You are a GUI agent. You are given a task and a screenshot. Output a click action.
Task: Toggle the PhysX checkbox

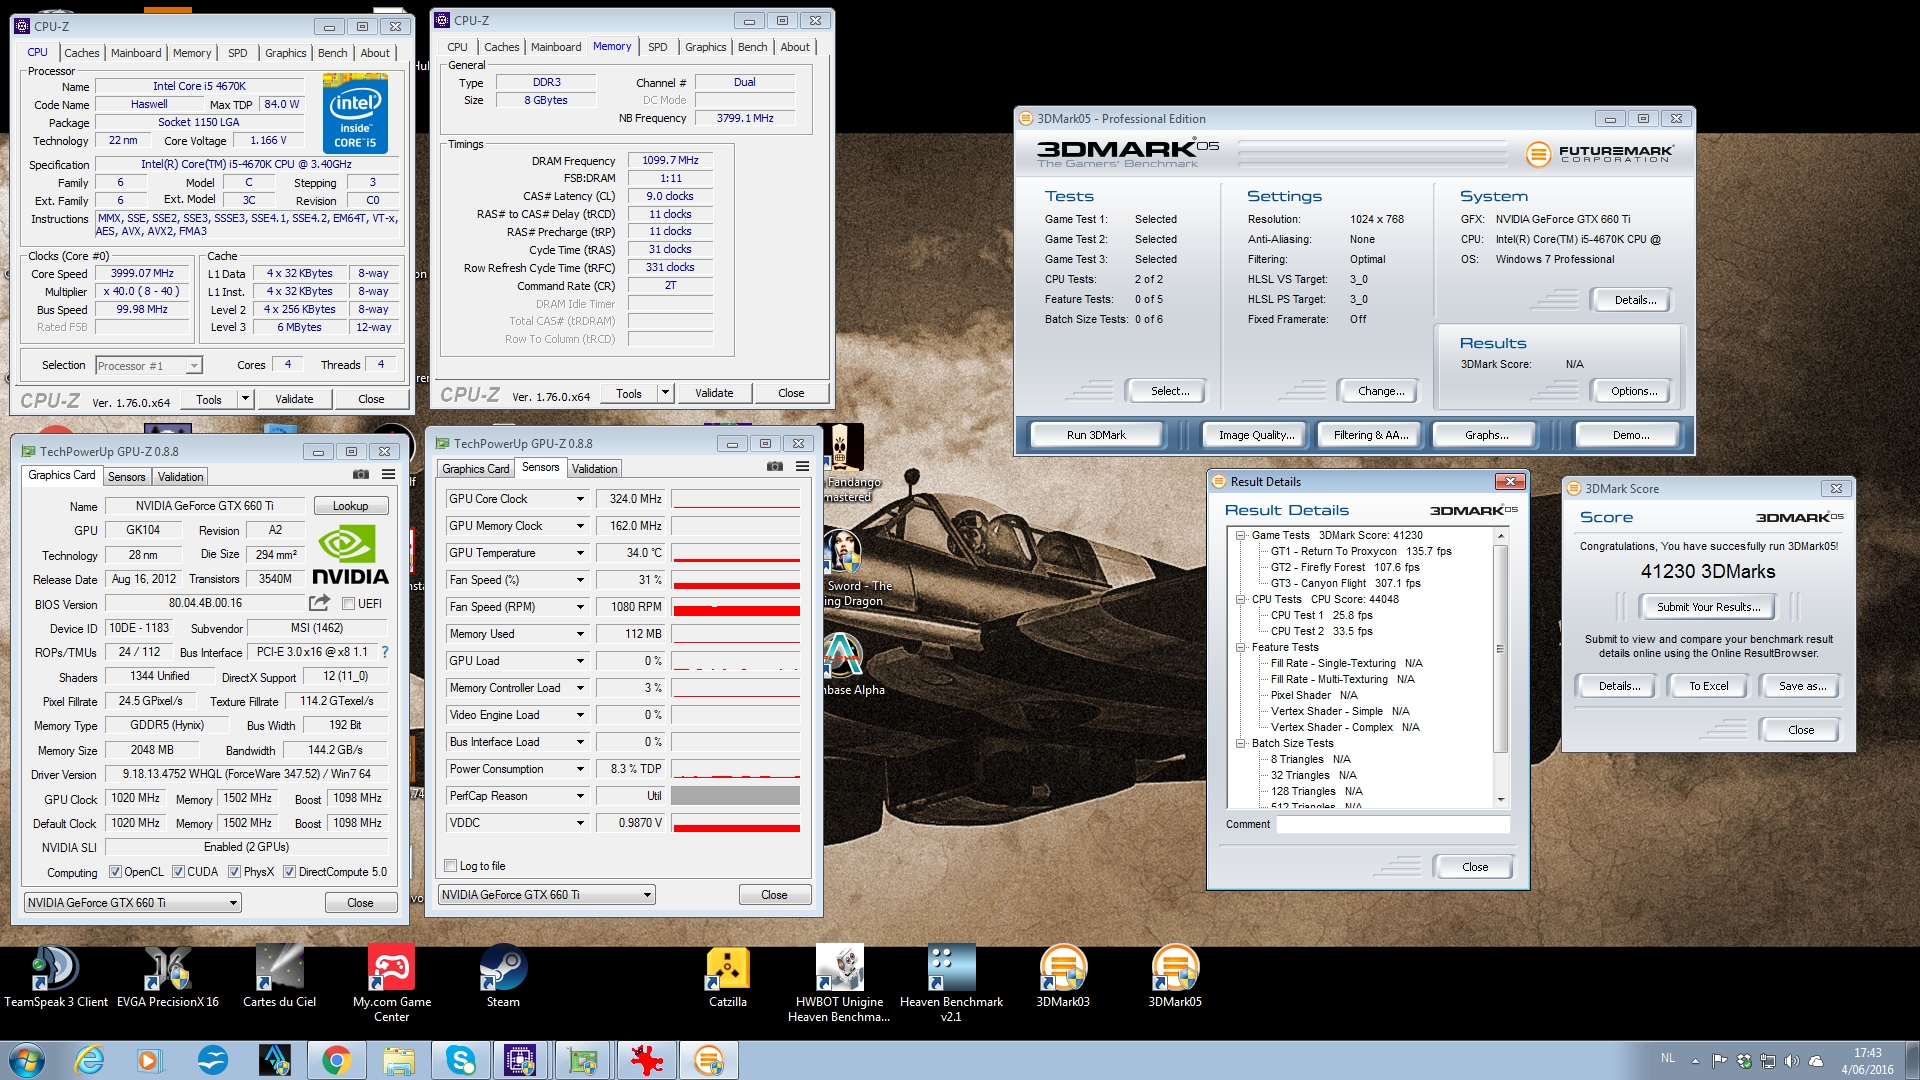click(234, 872)
